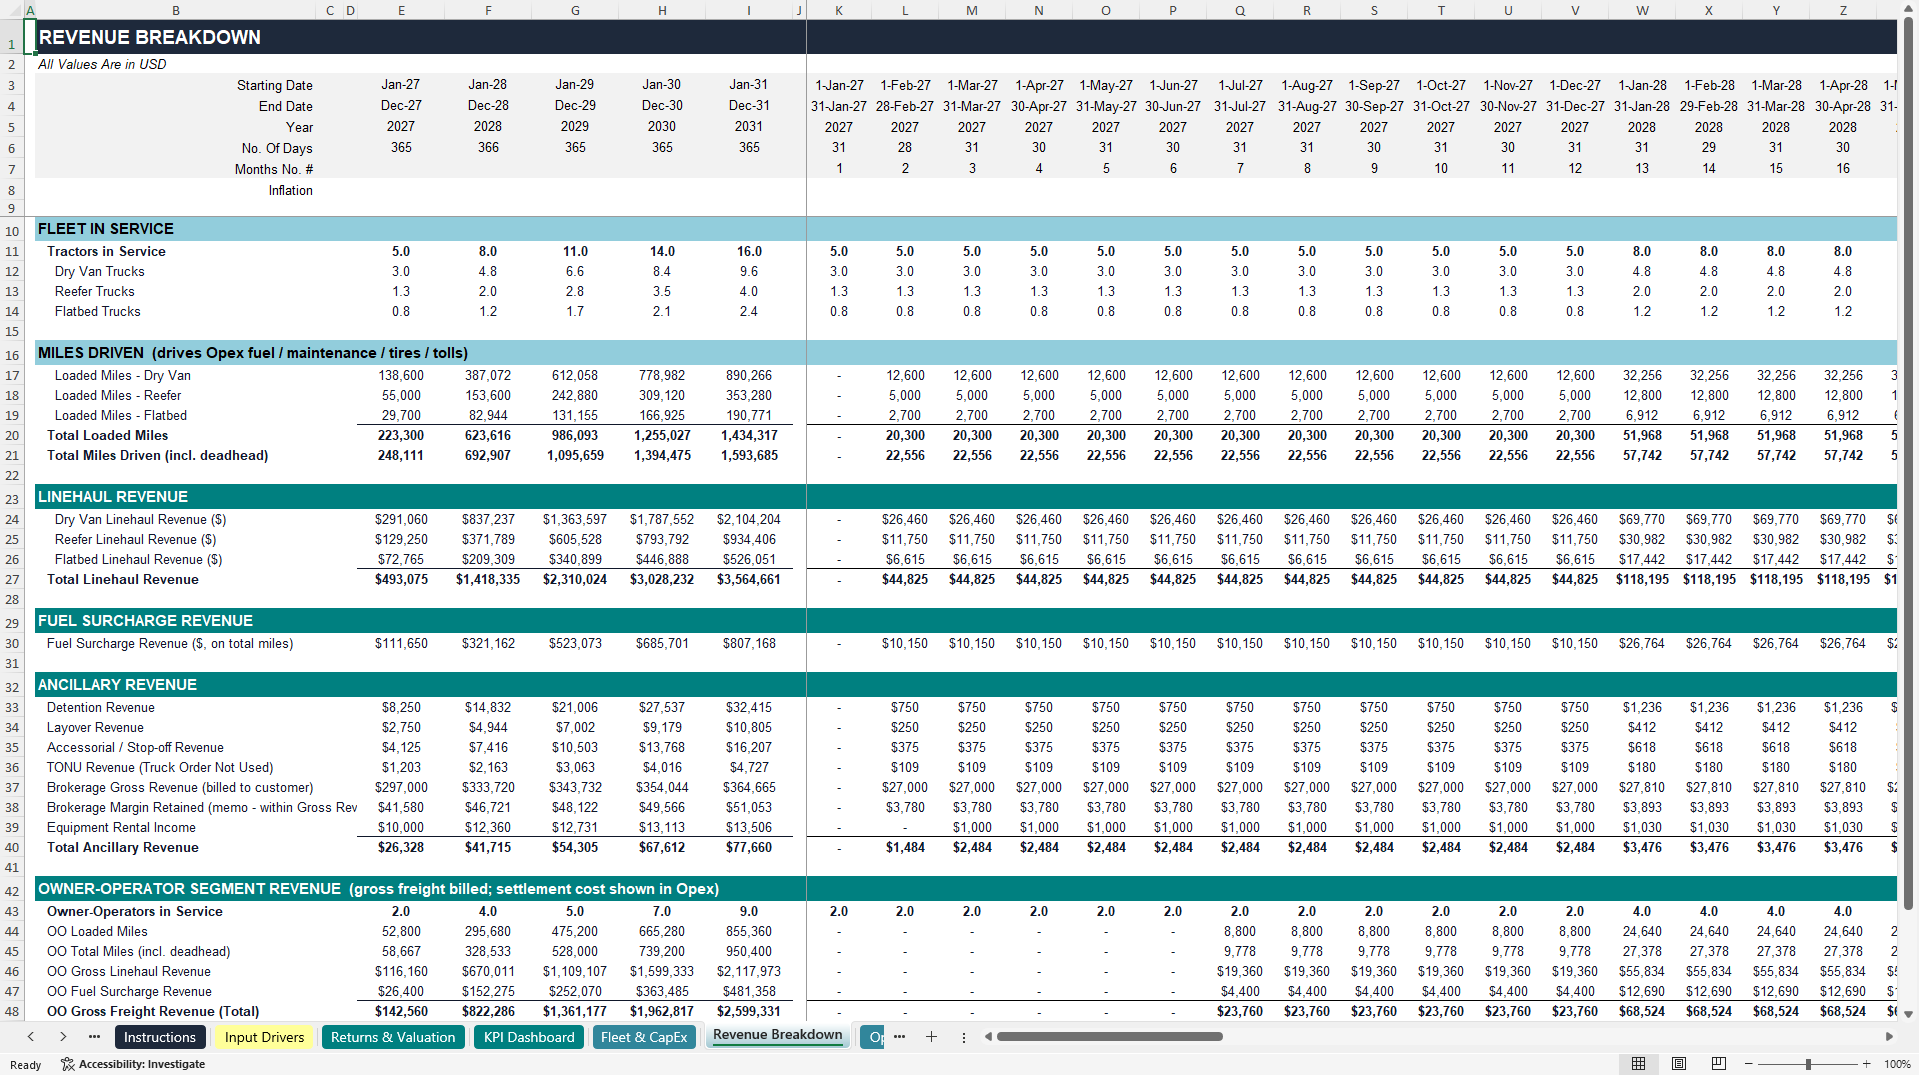Zoom in with plus button
The width and height of the screenshot is (1919, 1075).
coord(1866,1064)
